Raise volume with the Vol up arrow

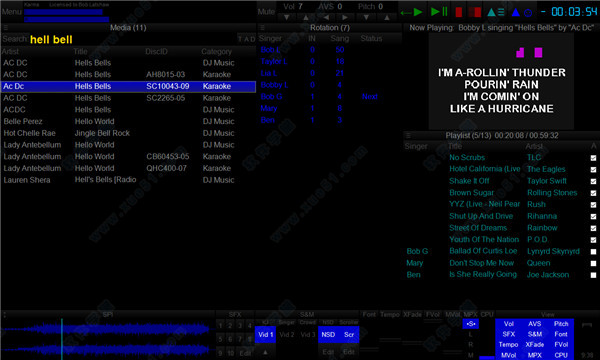[x=306, y=17]
